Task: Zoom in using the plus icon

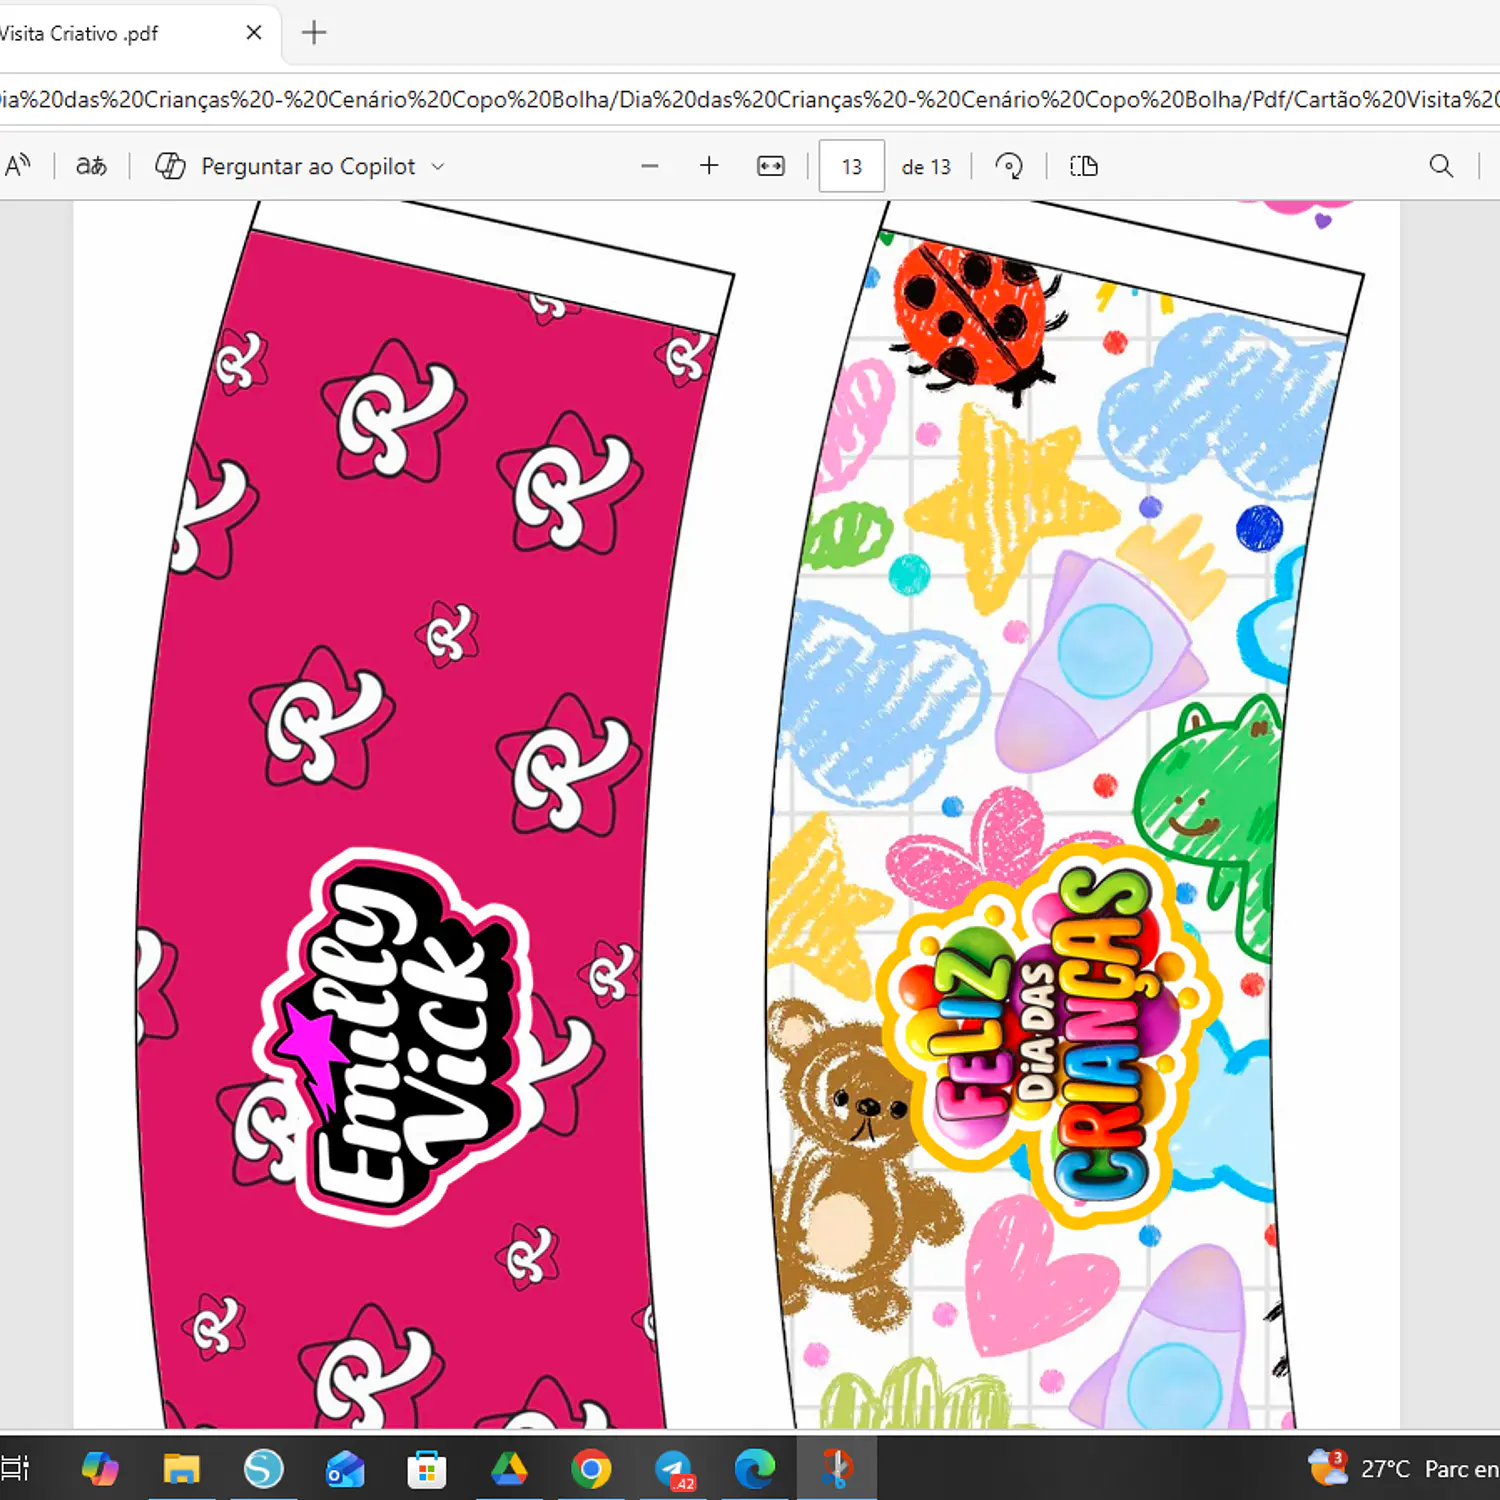Action: pos(709,166)
